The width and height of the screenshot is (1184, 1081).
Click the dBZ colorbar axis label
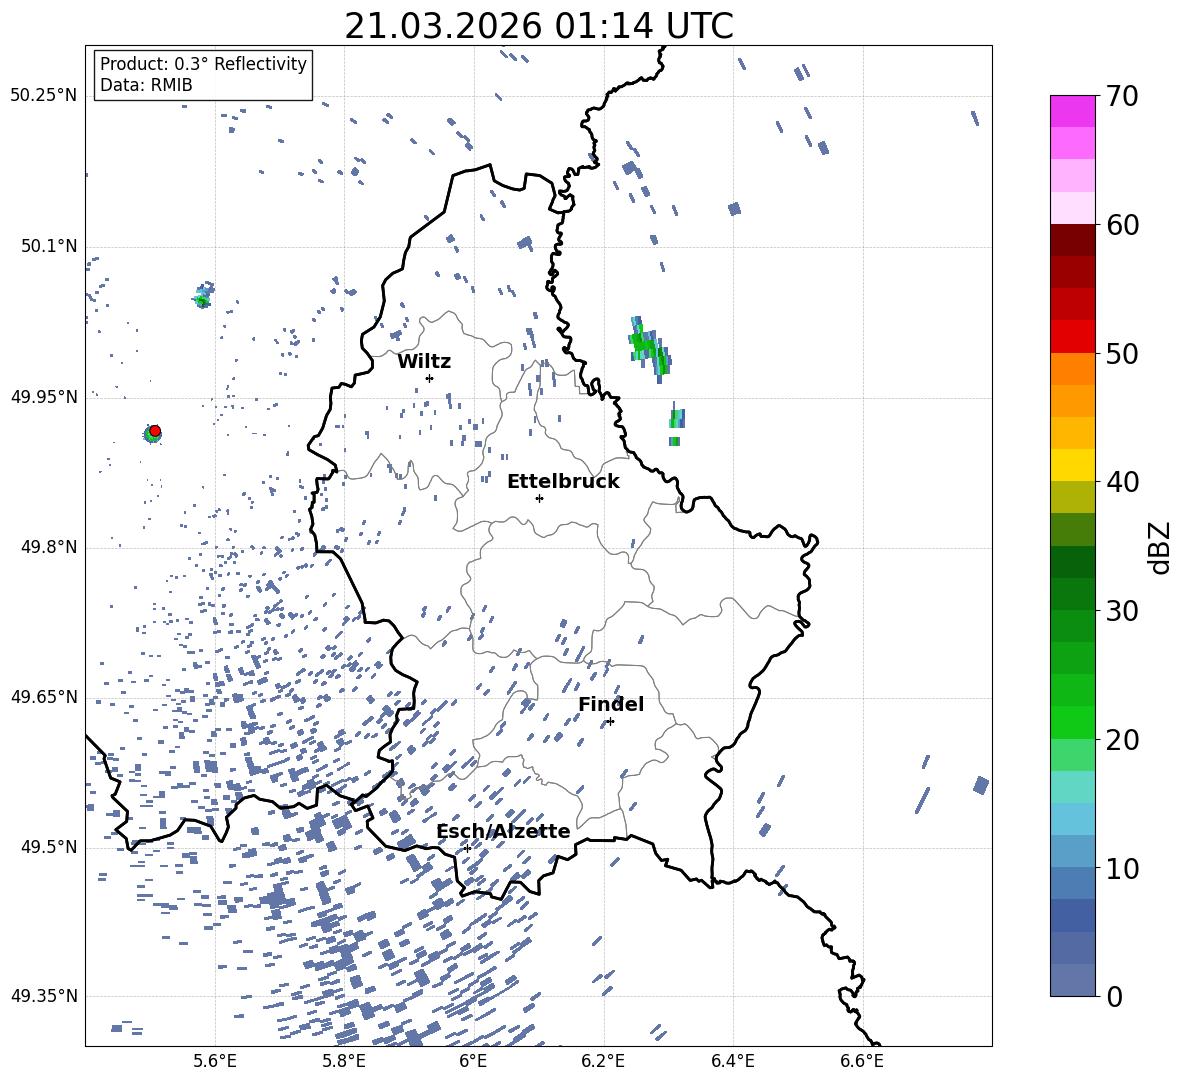[x=1159, y=547]
